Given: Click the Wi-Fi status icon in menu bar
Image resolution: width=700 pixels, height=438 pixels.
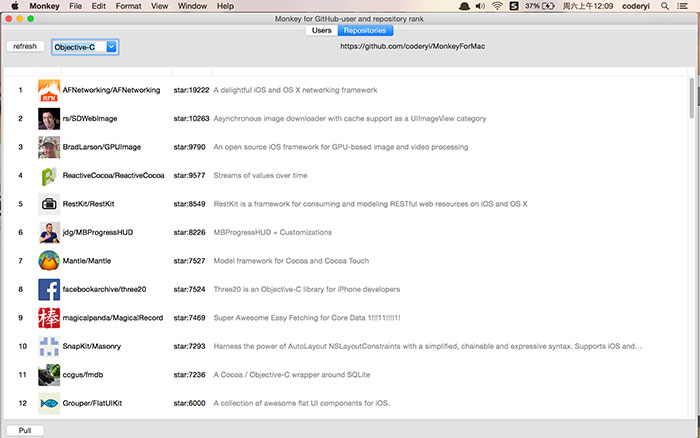Looking at the screenshot, I should [497, 6].
